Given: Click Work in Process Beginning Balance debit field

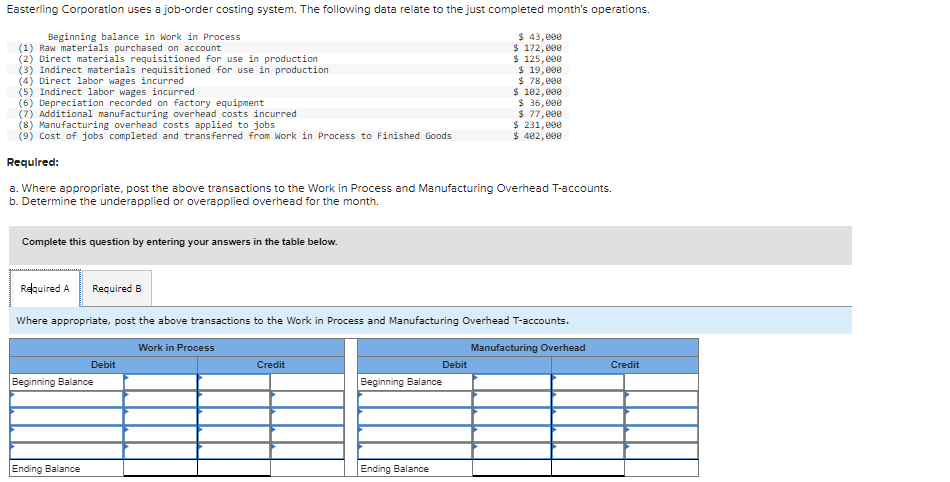Looking at the screenshot, I should [x=161, y=382].
